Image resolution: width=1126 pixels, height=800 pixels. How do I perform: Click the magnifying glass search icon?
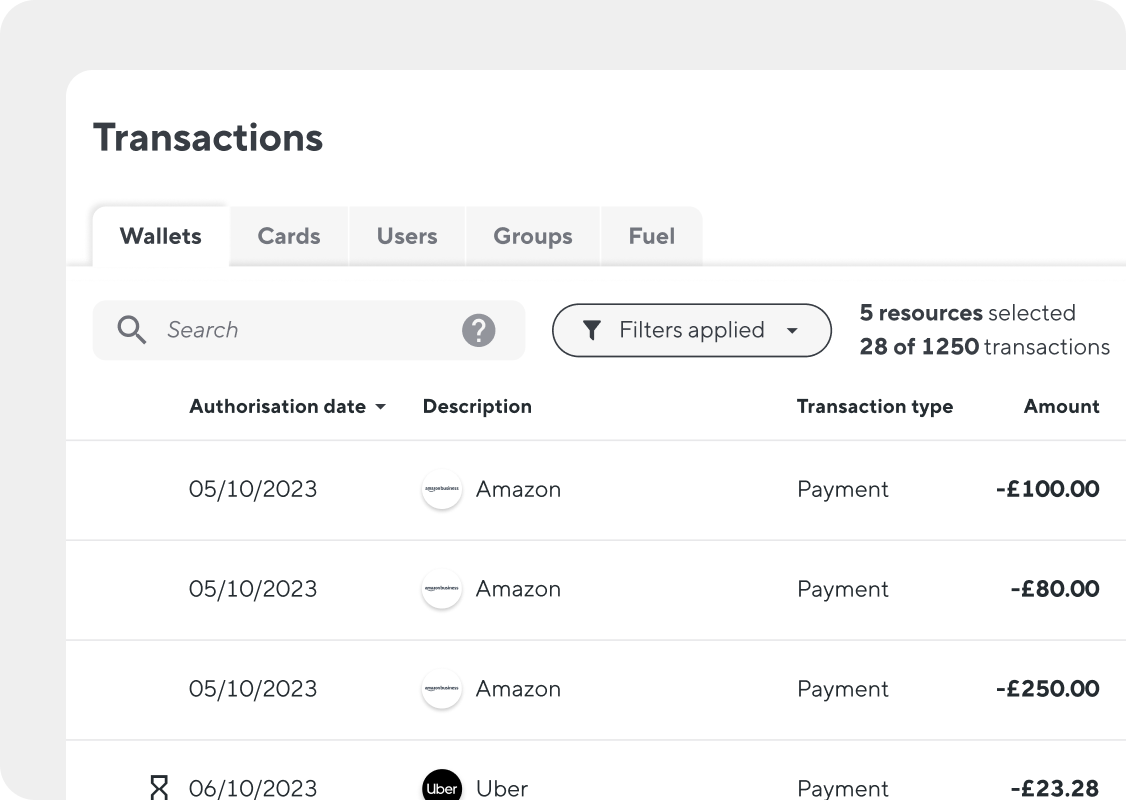coord(132,330)
